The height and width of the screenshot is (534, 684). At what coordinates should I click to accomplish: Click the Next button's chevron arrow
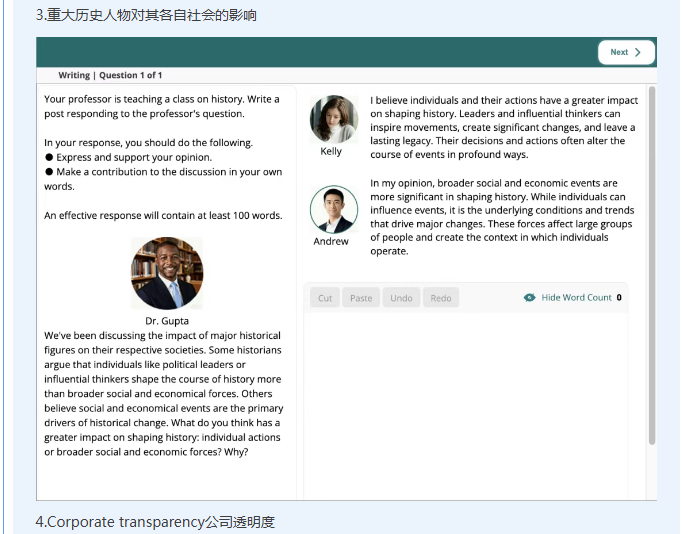(x=638, y=52)
